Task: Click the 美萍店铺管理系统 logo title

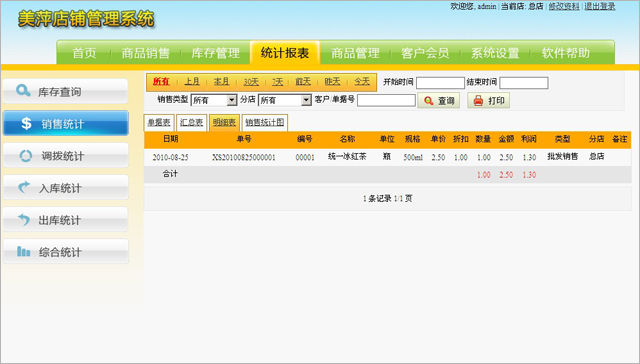Action: [86, 19]
